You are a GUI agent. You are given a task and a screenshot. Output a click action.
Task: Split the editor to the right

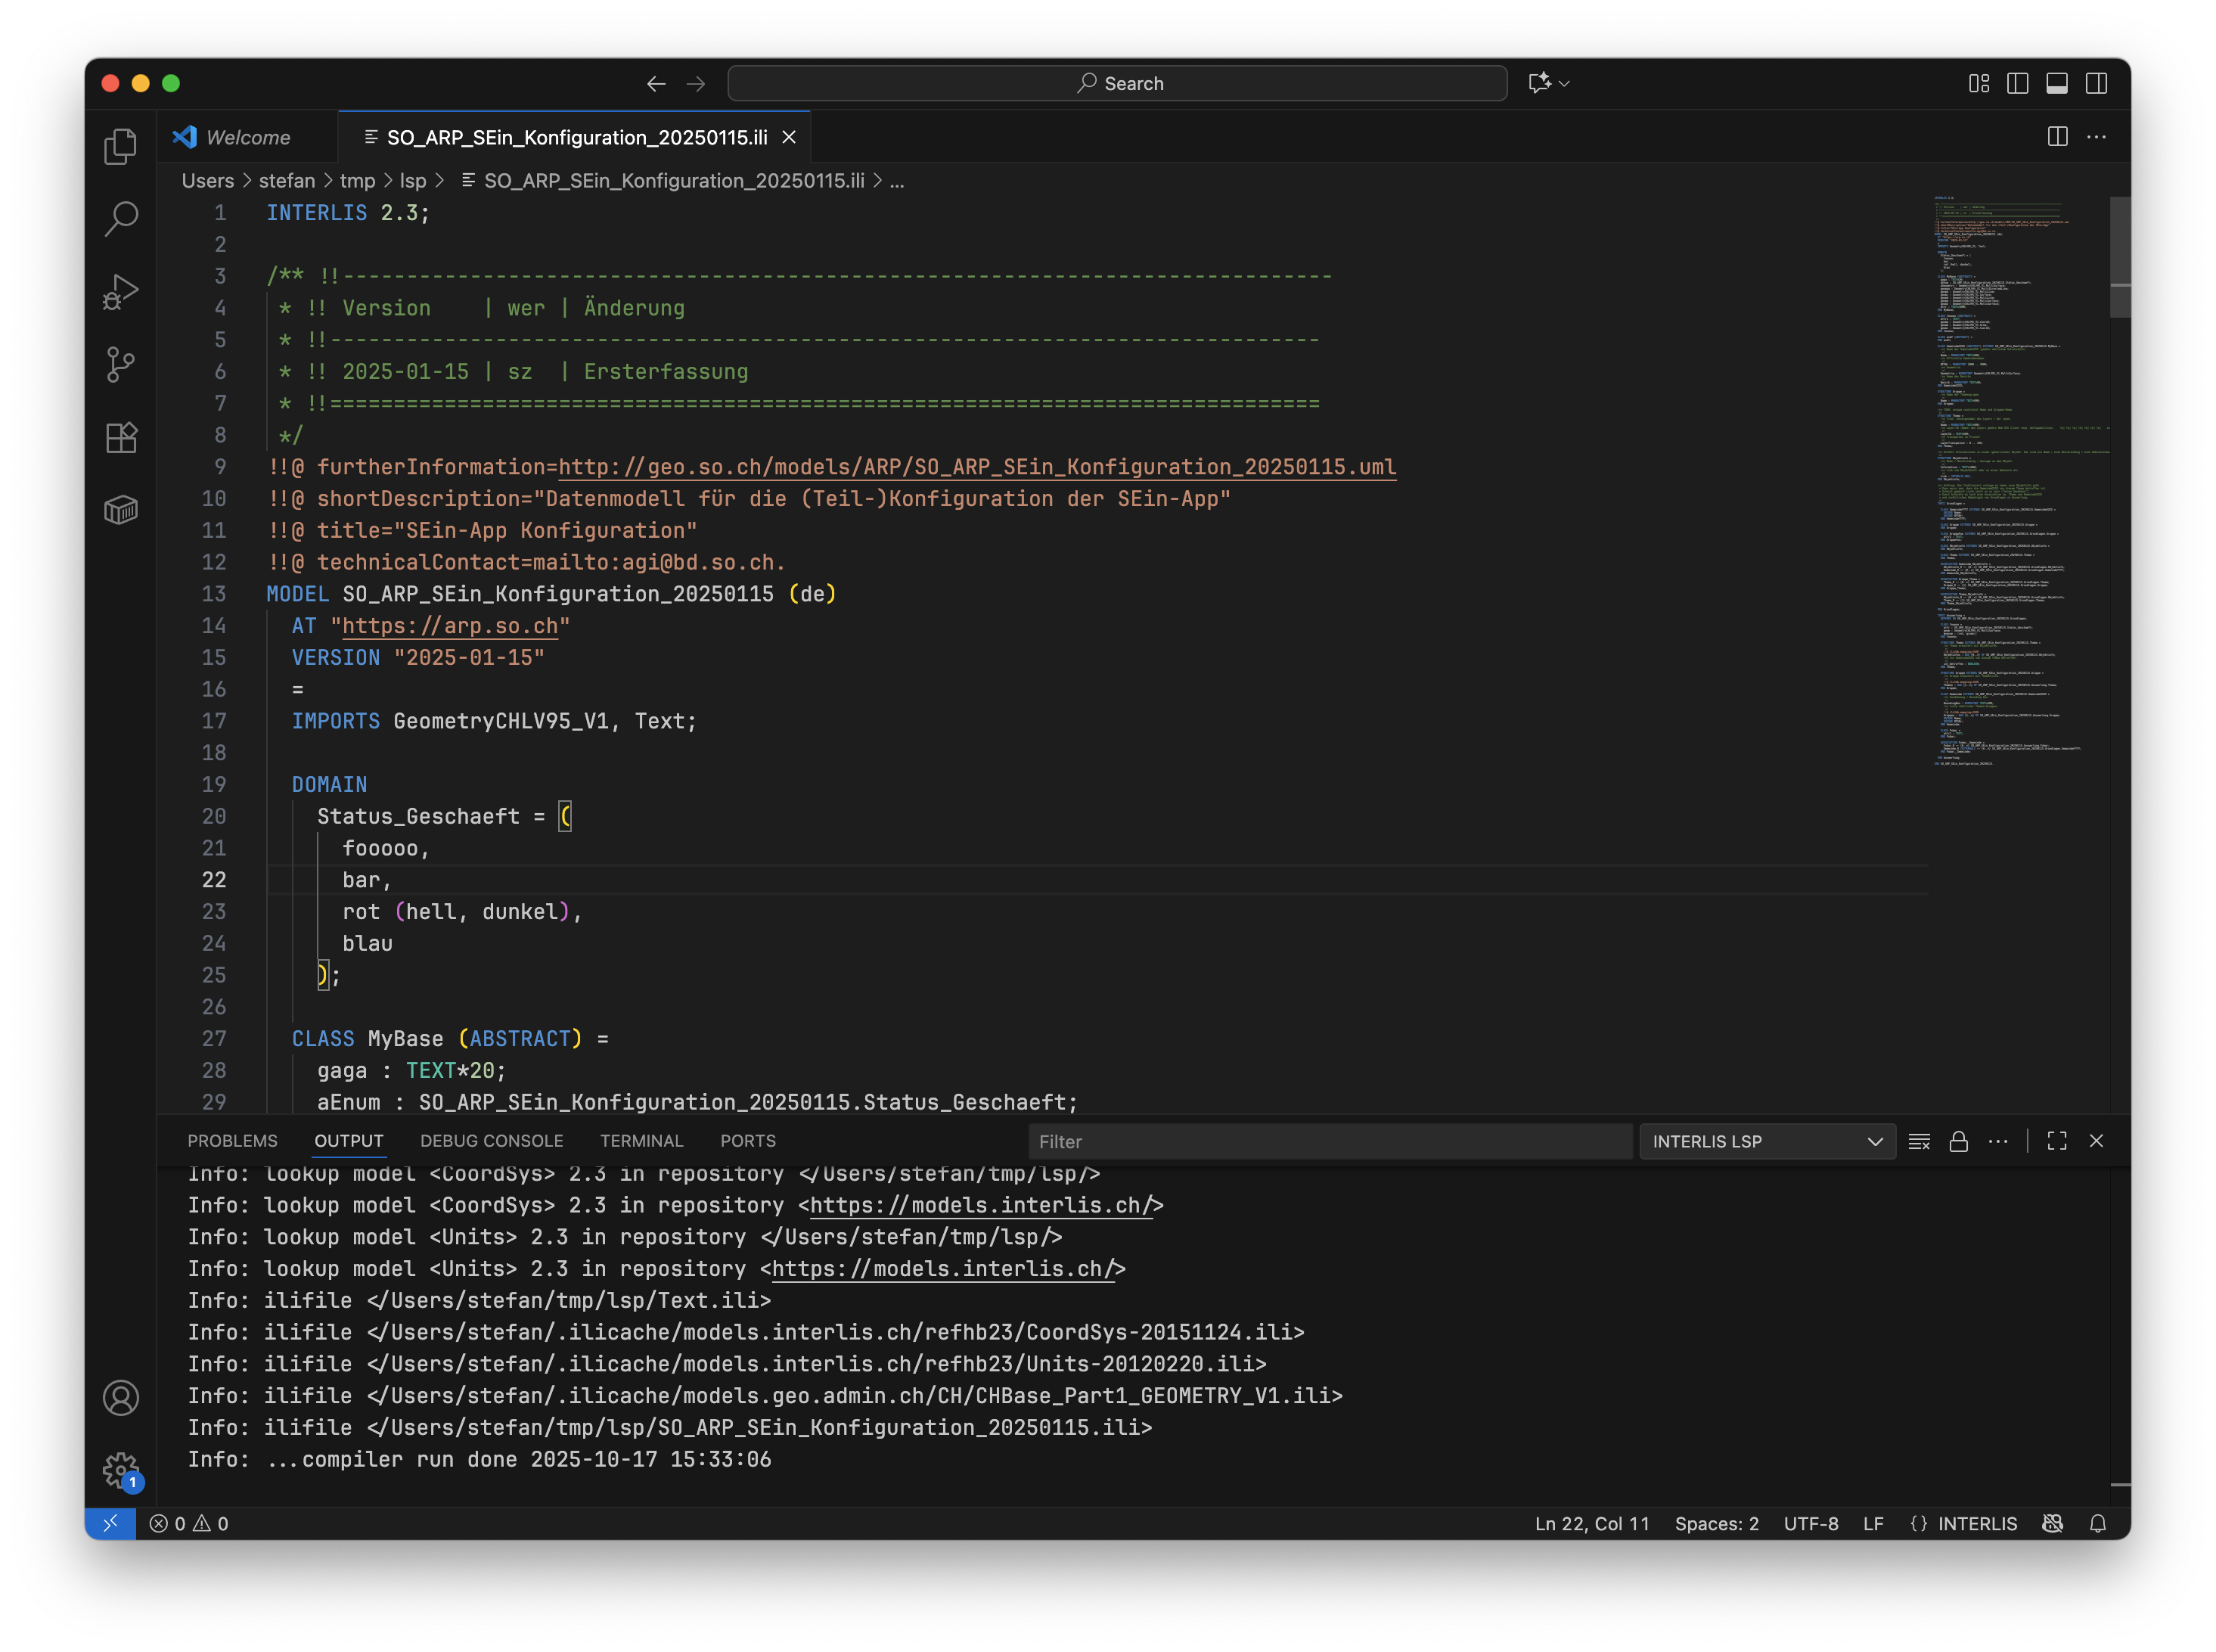click(x=2057, y=137)
